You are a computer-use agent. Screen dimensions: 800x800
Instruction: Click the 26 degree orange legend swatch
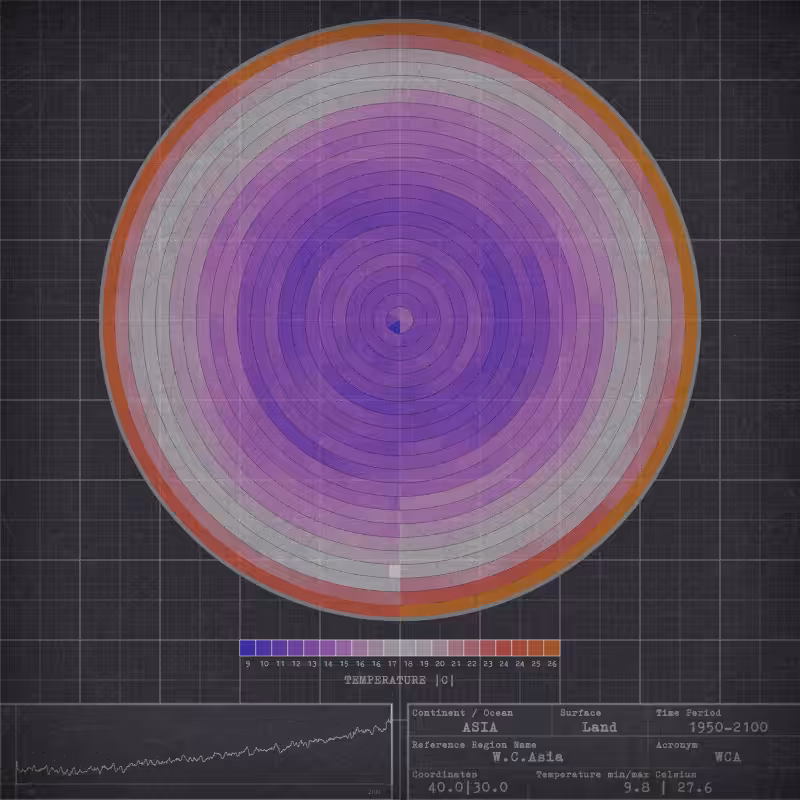(552, 648)
